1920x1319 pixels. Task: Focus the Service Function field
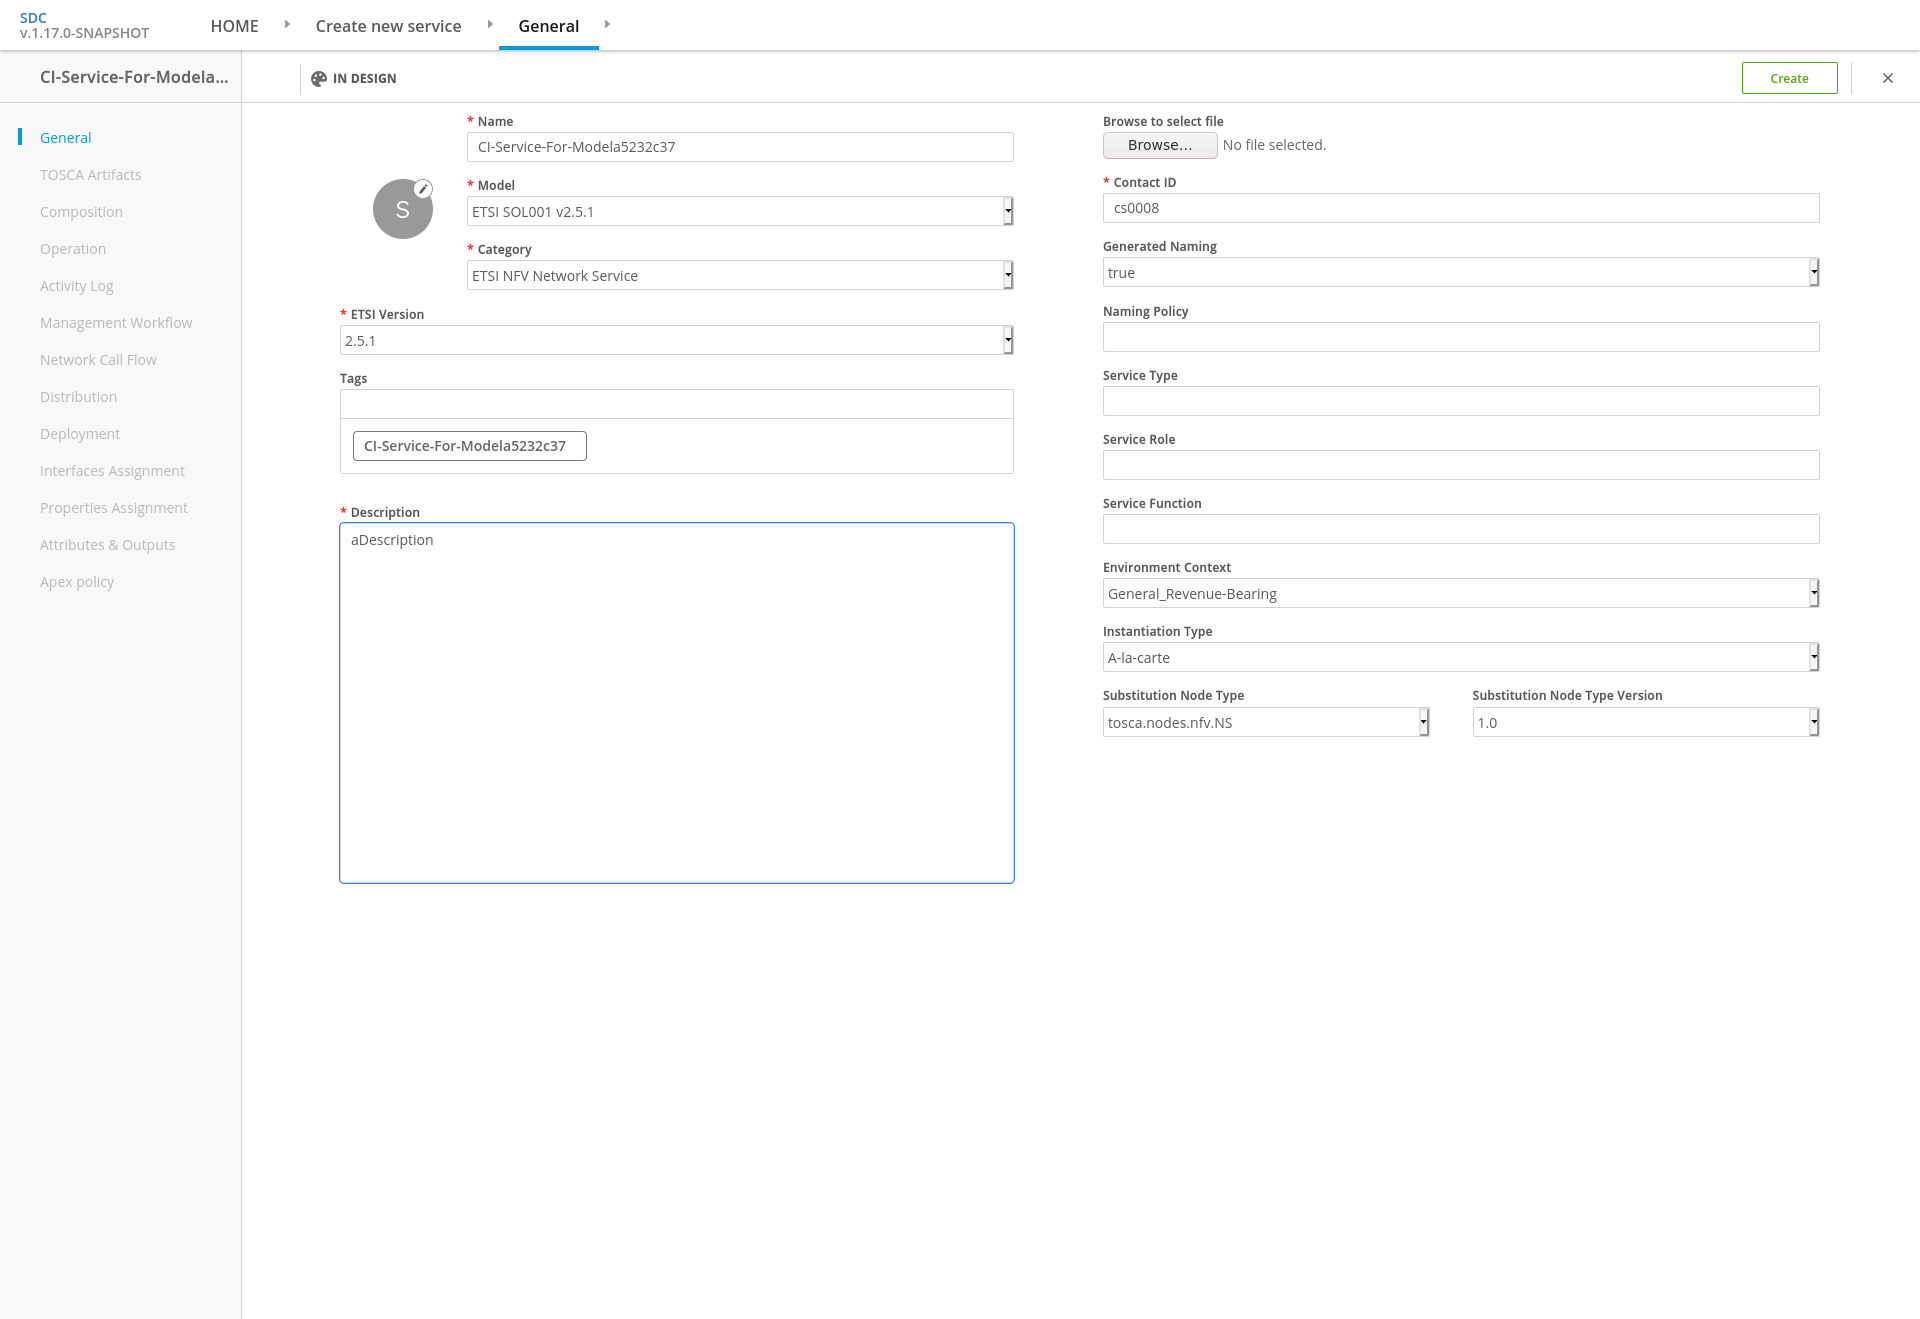coord(1461,529)
